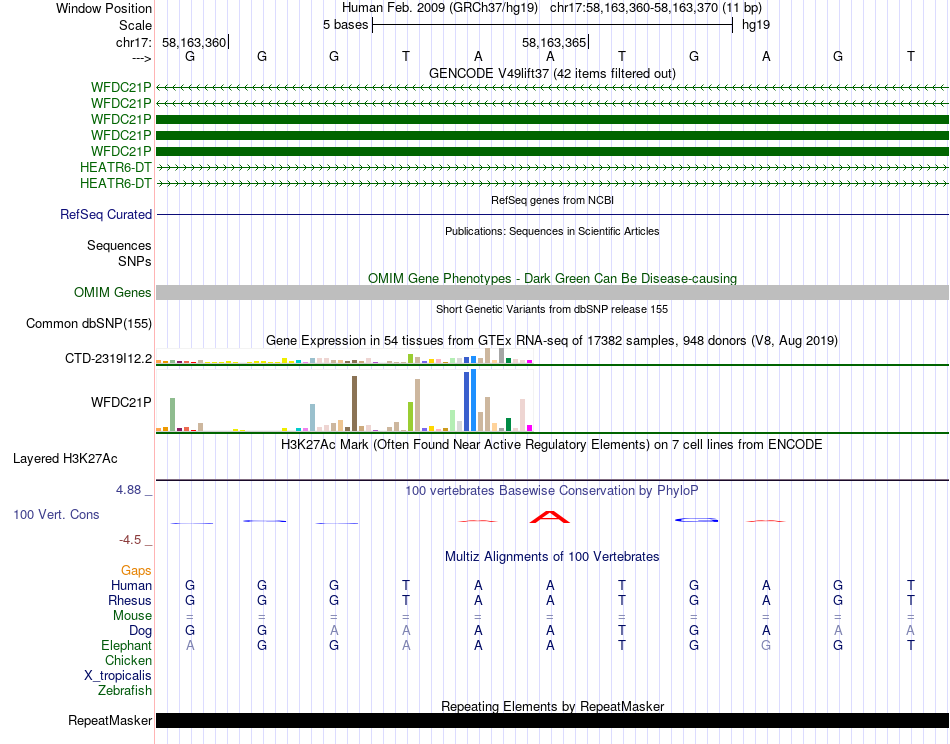The width and height of the screenshot is (950, 744).
Task: Click the thick blue PhyloP conservation mark
Action: [x=697, y=520]
